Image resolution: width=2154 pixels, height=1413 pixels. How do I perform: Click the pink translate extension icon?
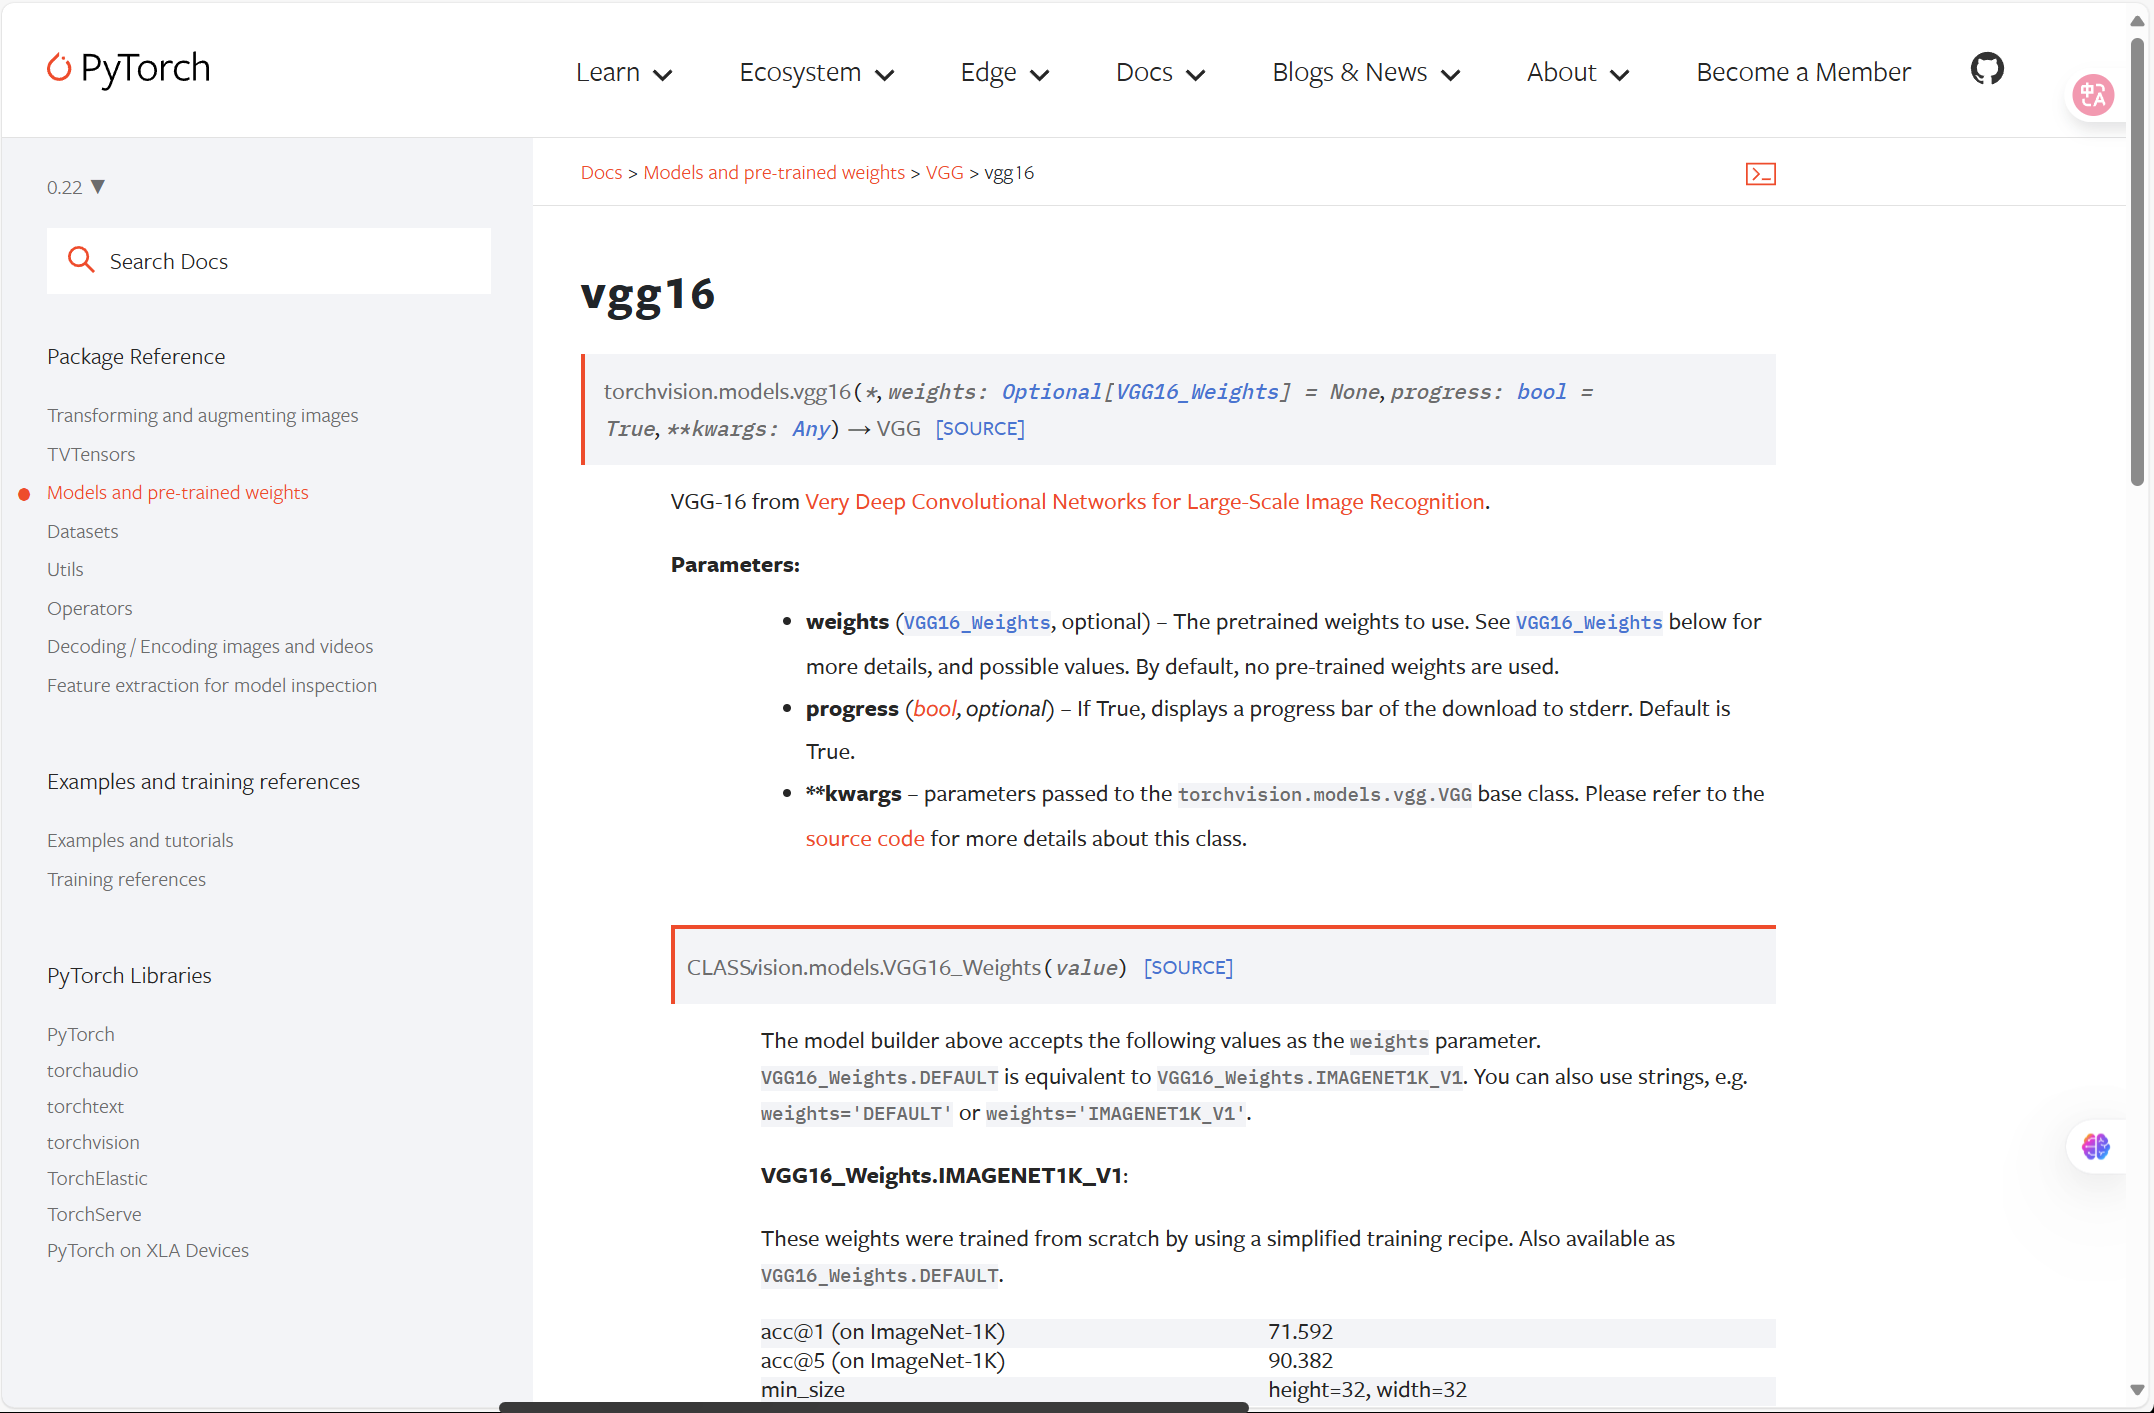click(x=2093, y=96)
